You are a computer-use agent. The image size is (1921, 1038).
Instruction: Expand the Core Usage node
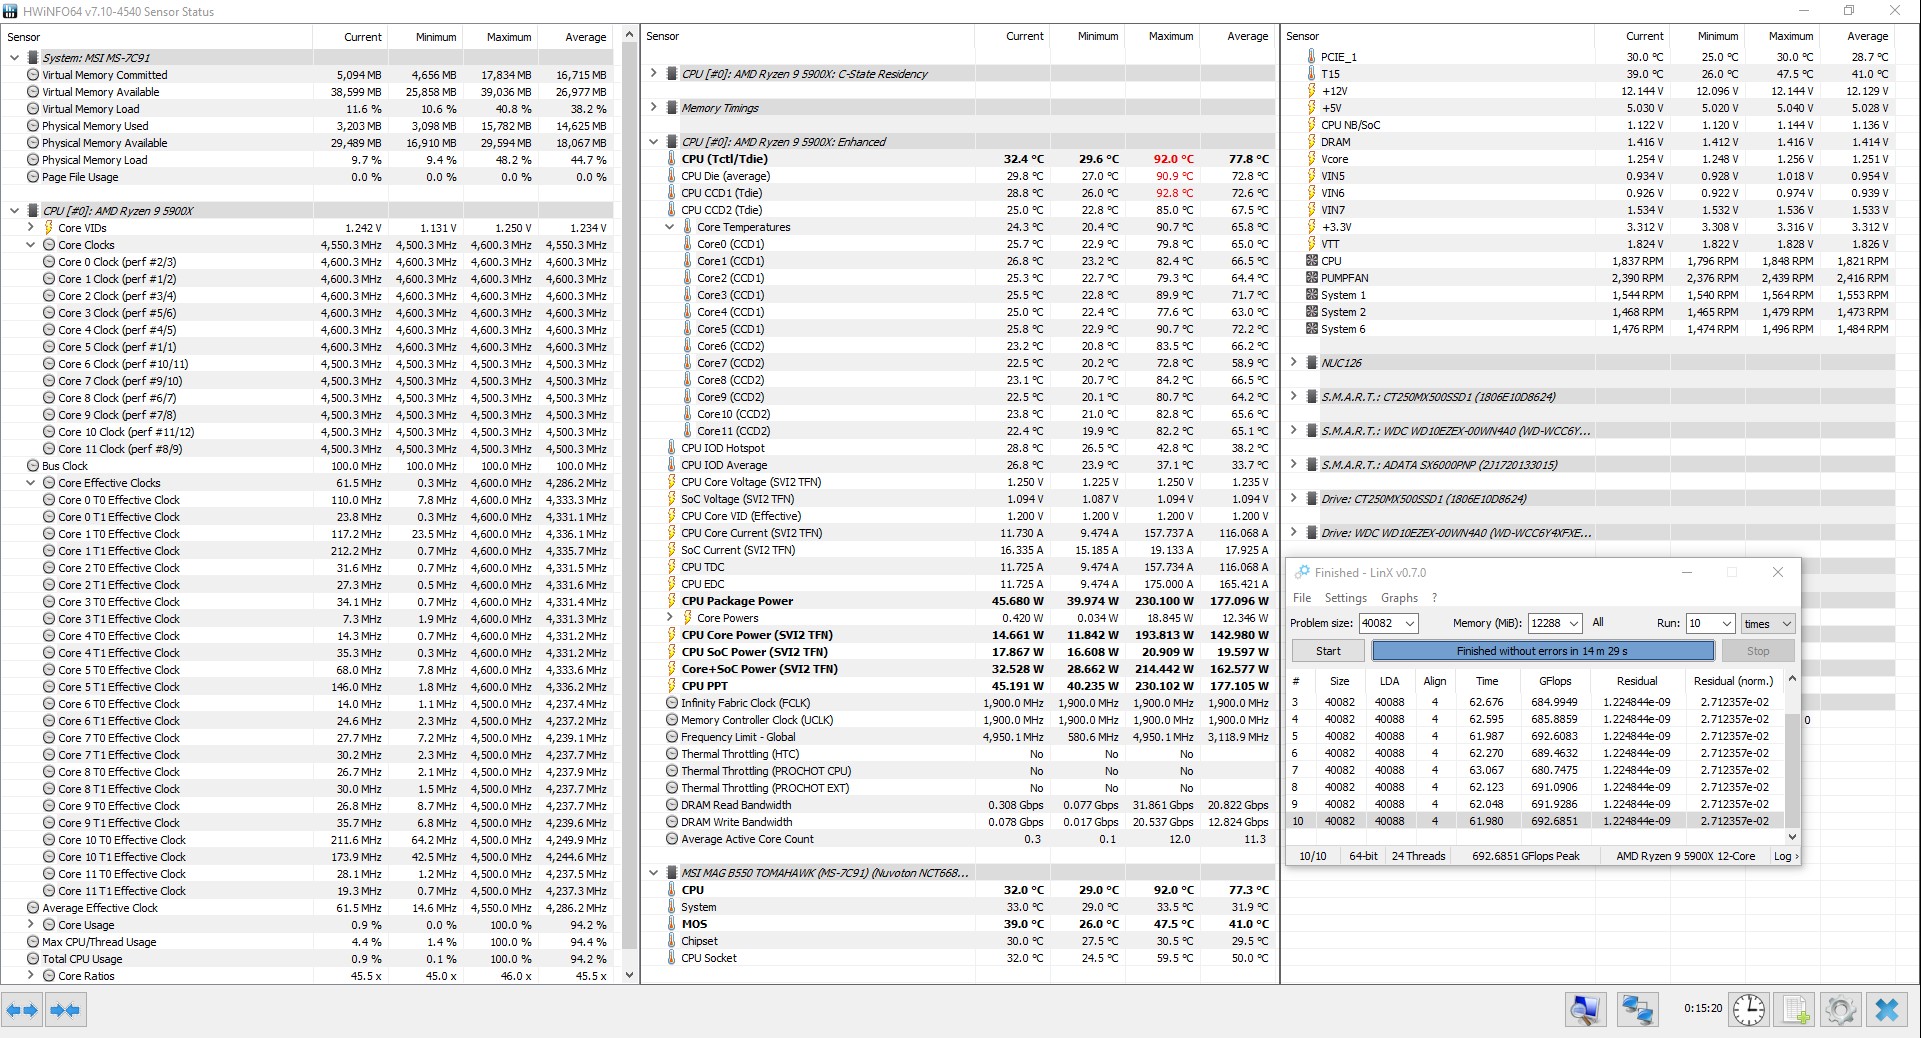(x=30, y=925)
